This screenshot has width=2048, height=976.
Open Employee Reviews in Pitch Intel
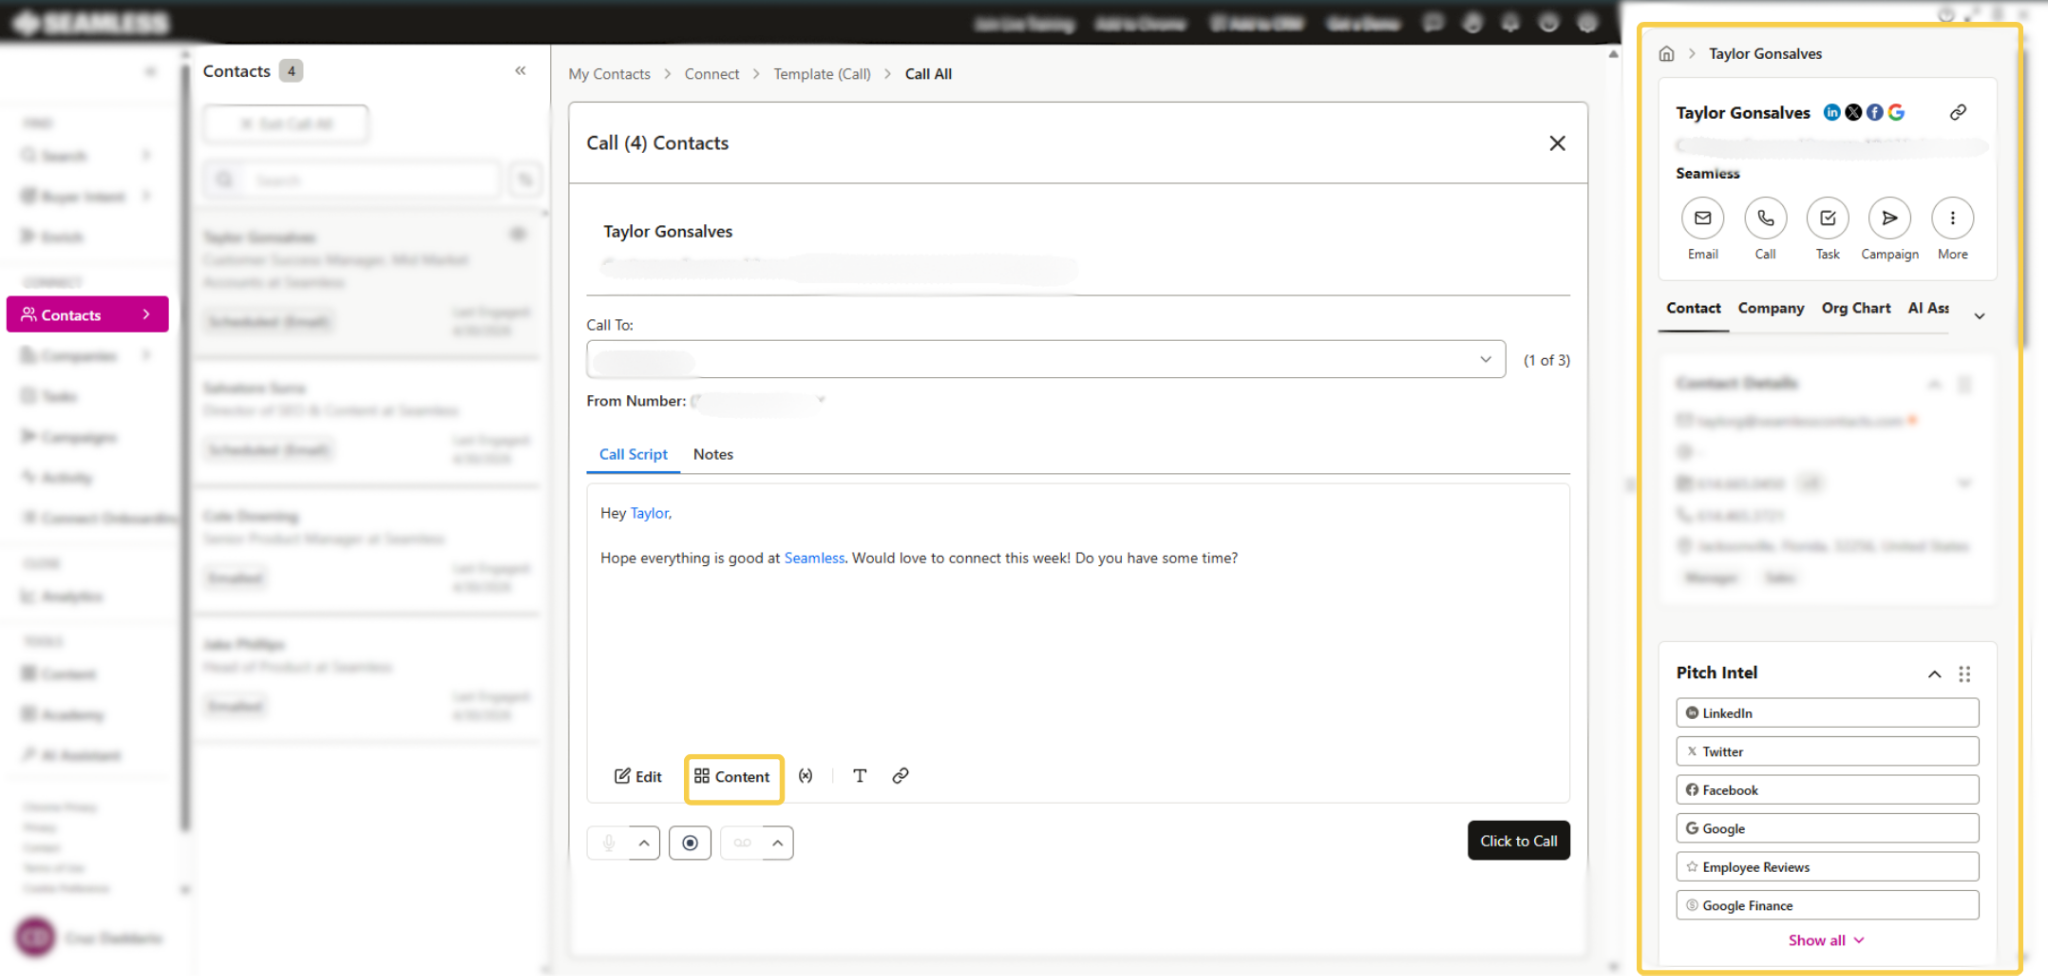click(1827, 867)
